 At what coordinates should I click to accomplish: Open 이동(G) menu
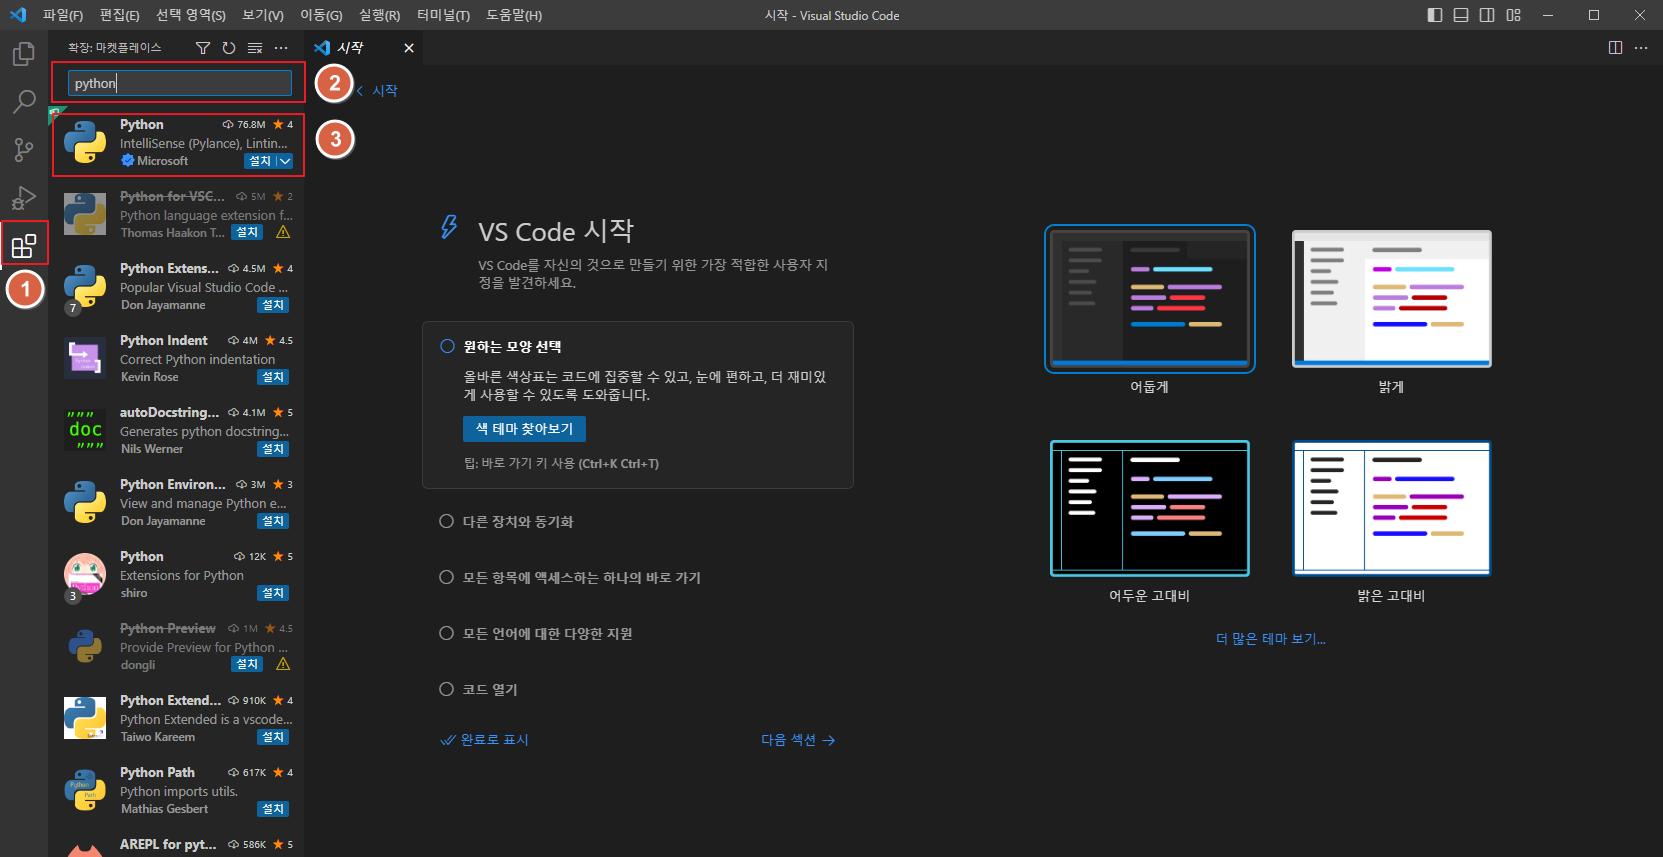click(321, 15)
